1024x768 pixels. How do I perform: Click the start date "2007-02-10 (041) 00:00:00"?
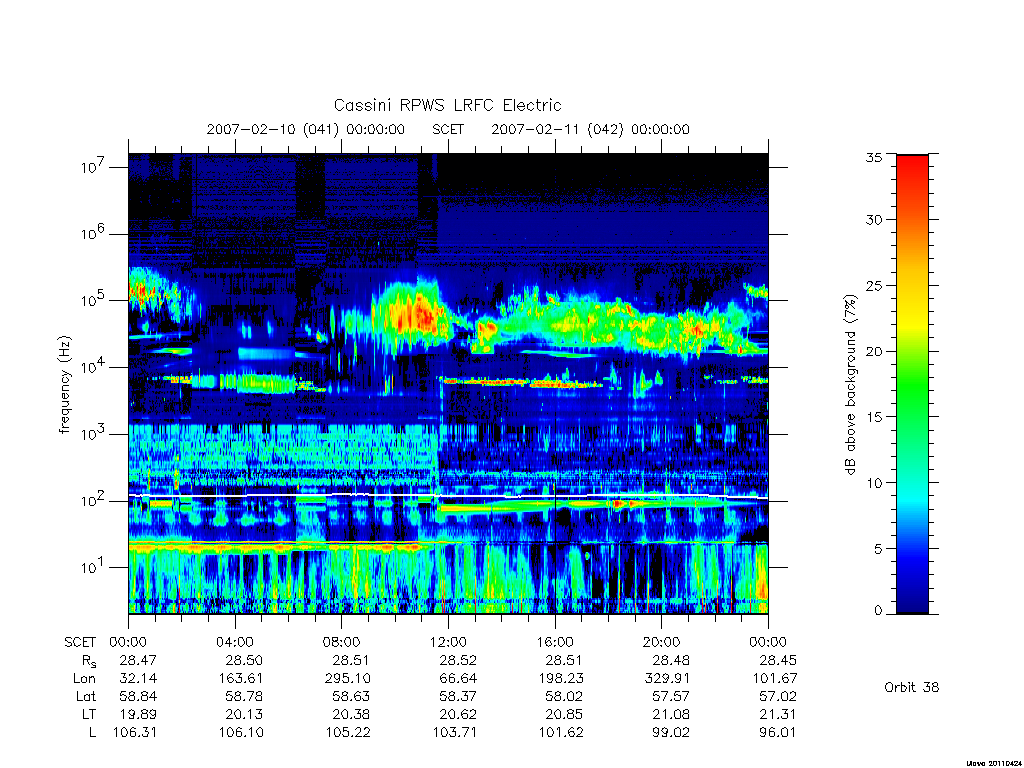306,129
